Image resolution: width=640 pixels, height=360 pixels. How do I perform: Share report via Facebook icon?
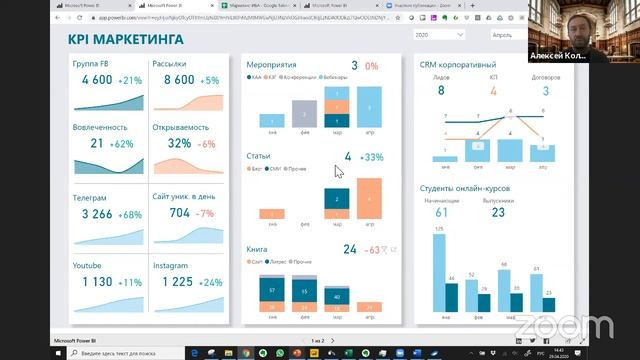click(x=547, y=341)
